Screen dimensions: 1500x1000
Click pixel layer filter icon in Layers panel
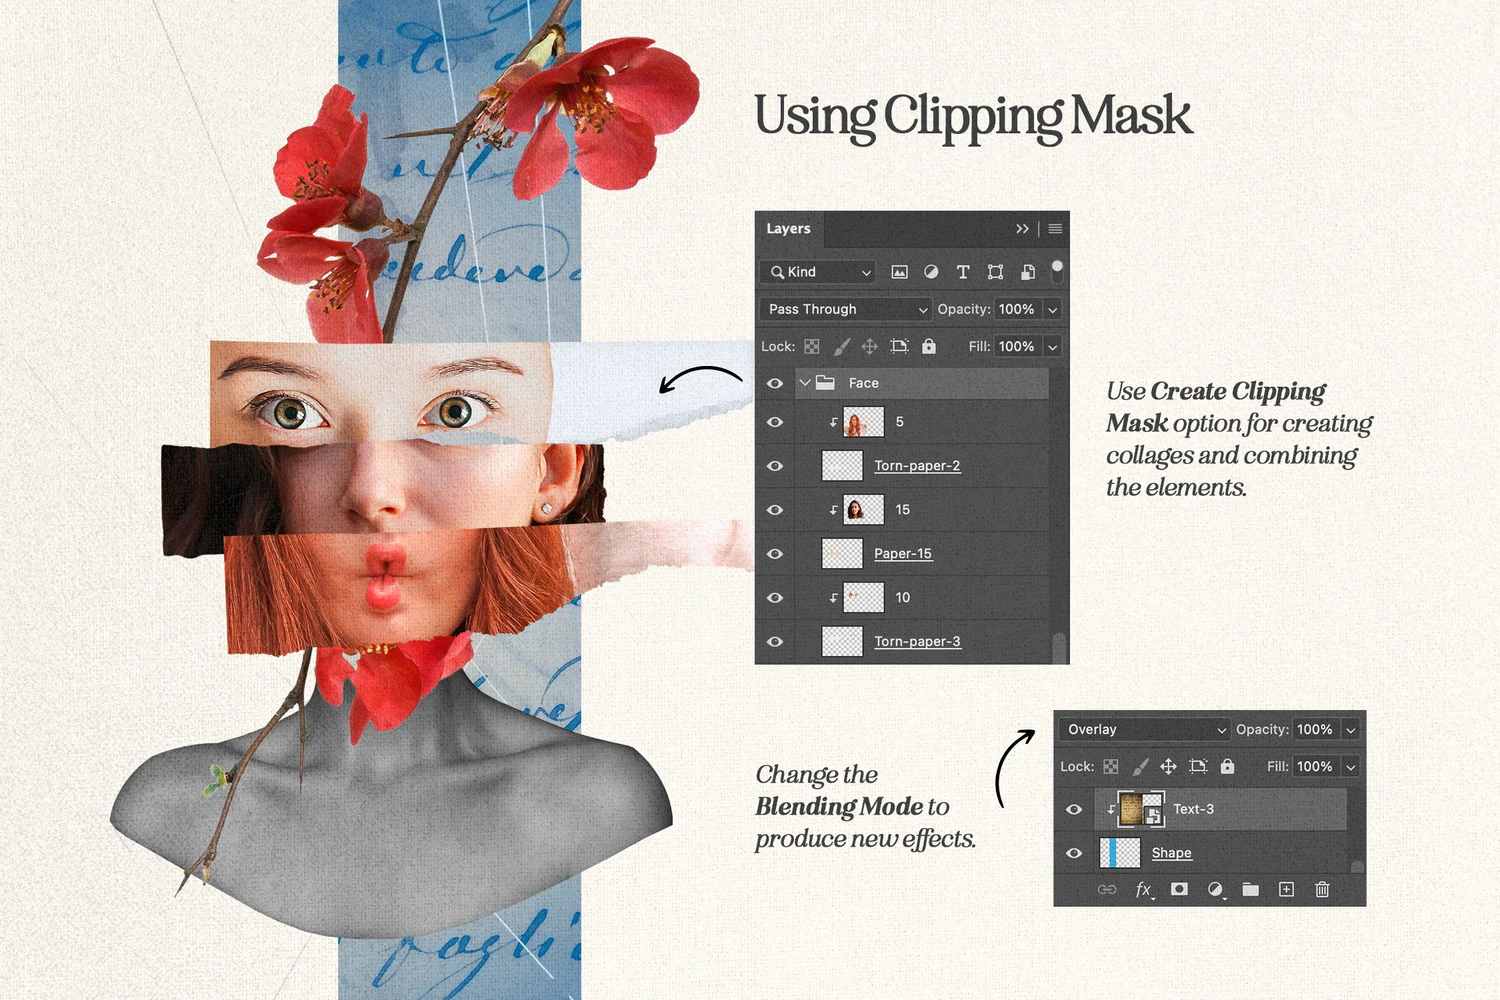(899, 272)
